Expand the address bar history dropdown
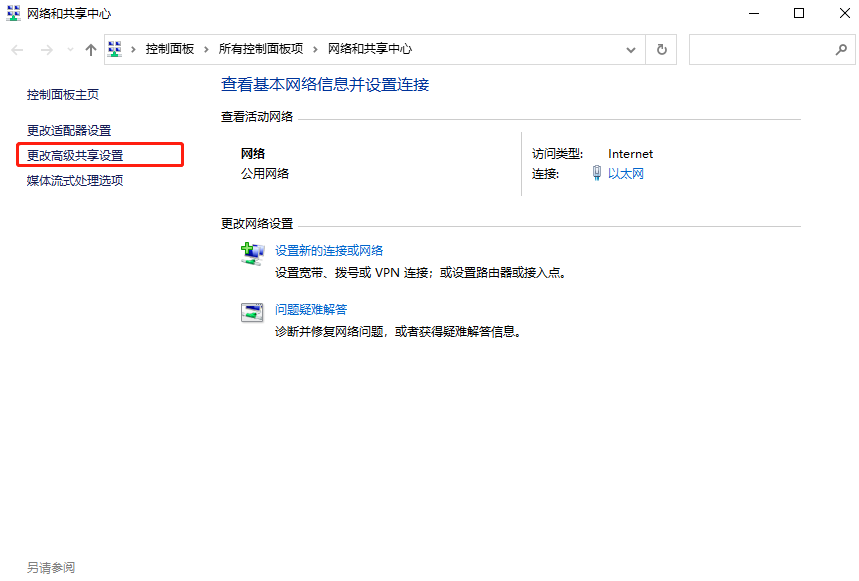859x581 pixels. (631, 49)
